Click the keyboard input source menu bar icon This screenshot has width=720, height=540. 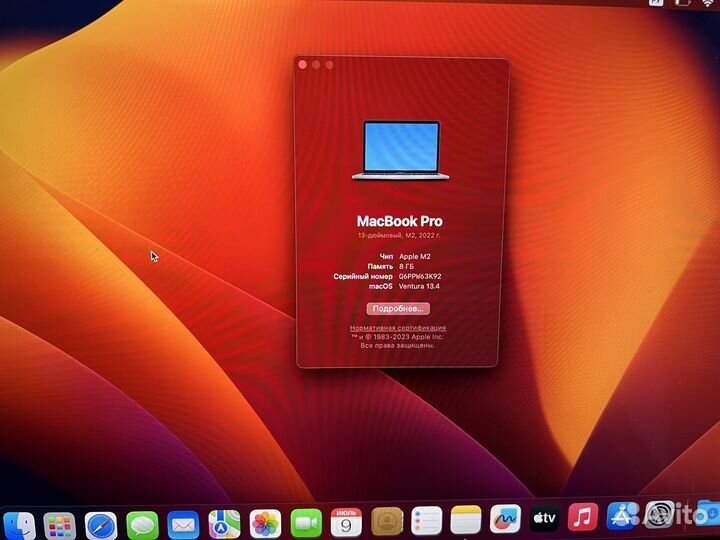tap(656, 2)
